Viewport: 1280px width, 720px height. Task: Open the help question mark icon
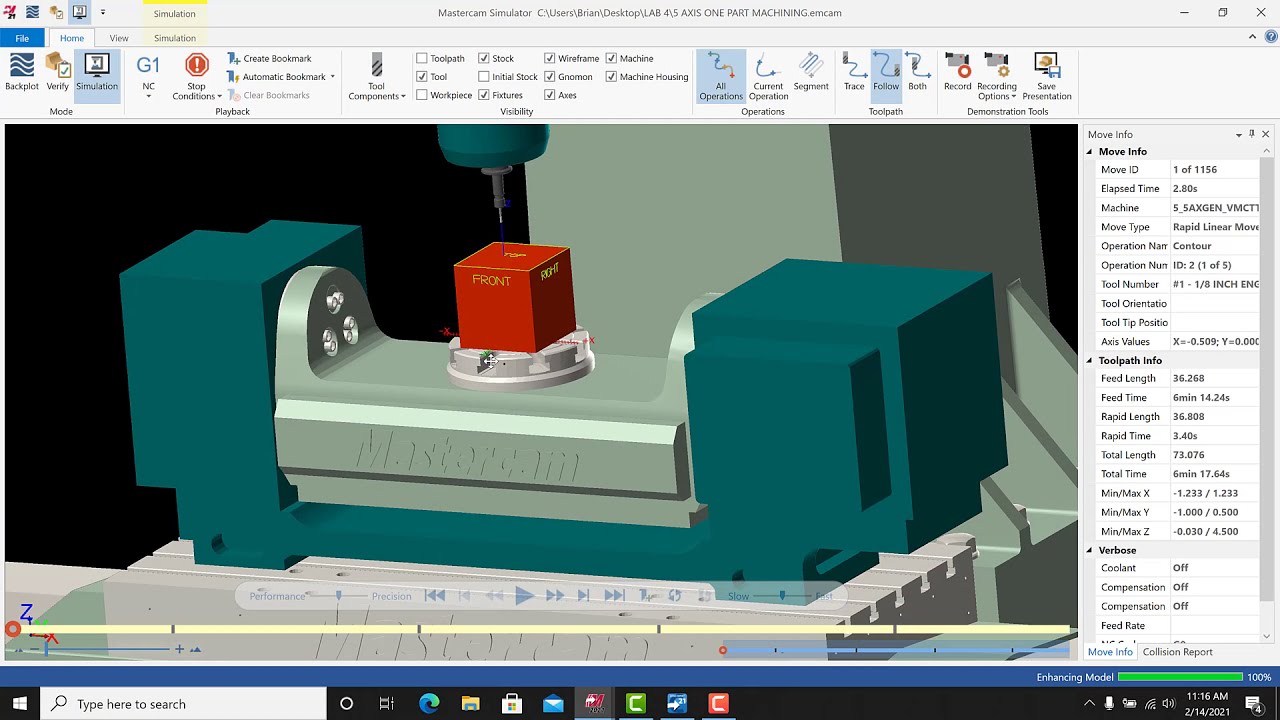pos(1271,37)
